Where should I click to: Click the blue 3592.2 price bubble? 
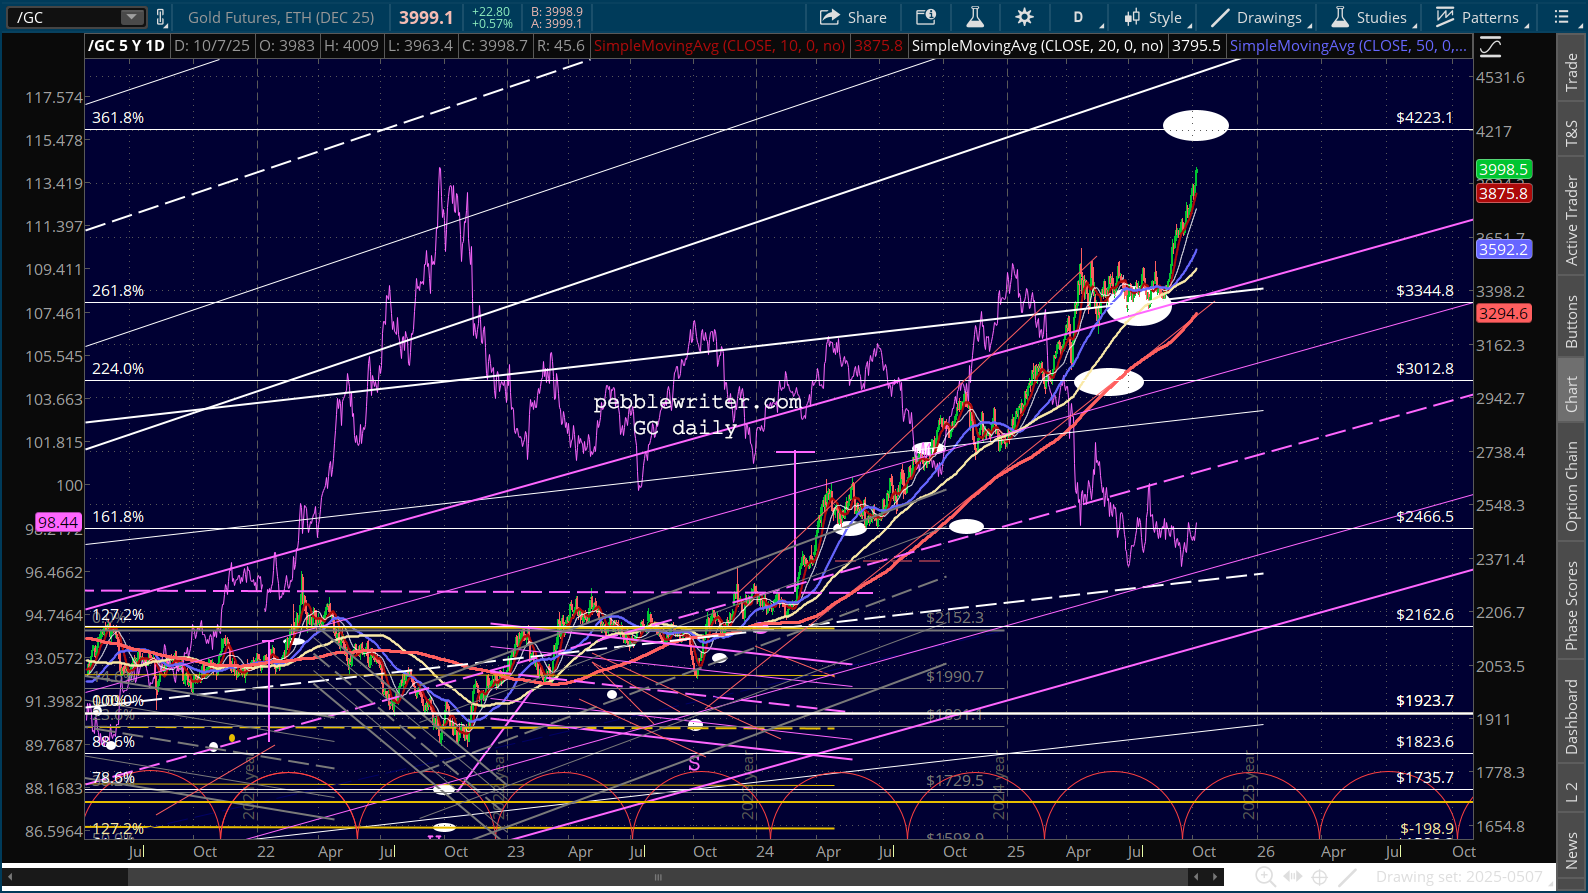click(x=1504, y=249)
